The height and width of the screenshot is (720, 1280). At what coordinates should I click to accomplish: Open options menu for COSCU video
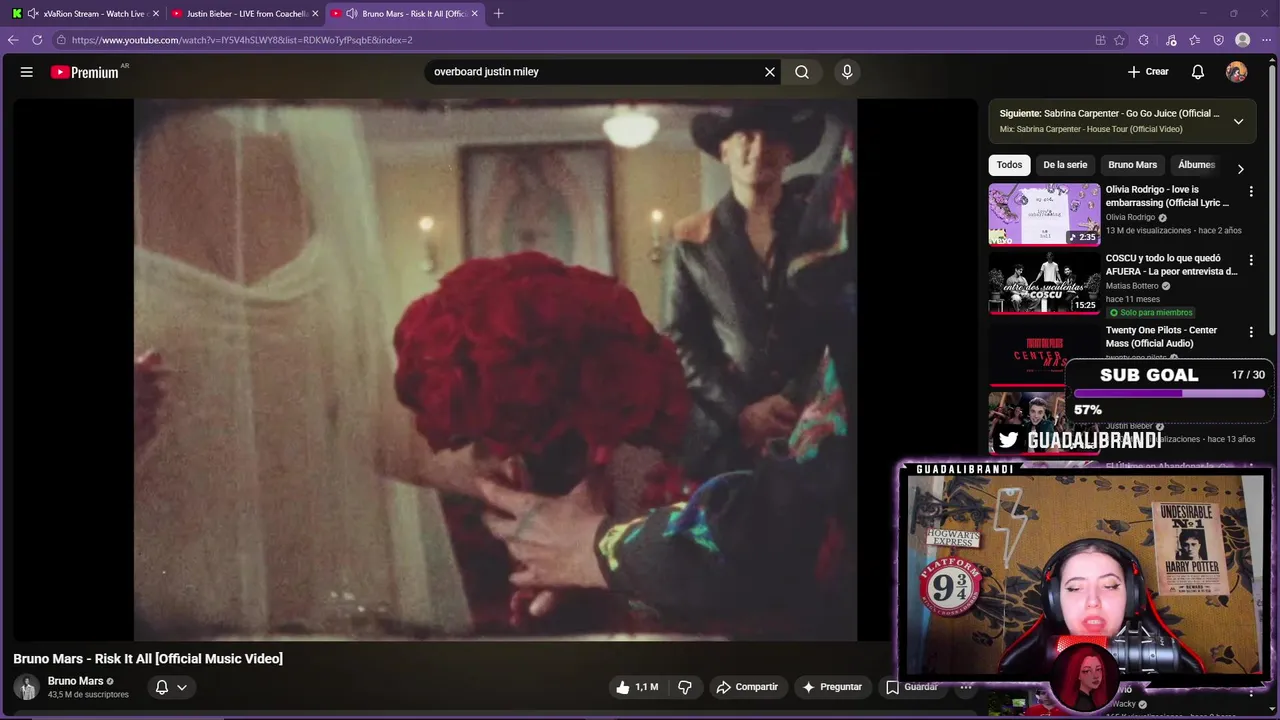click(x=1251, y=260)
